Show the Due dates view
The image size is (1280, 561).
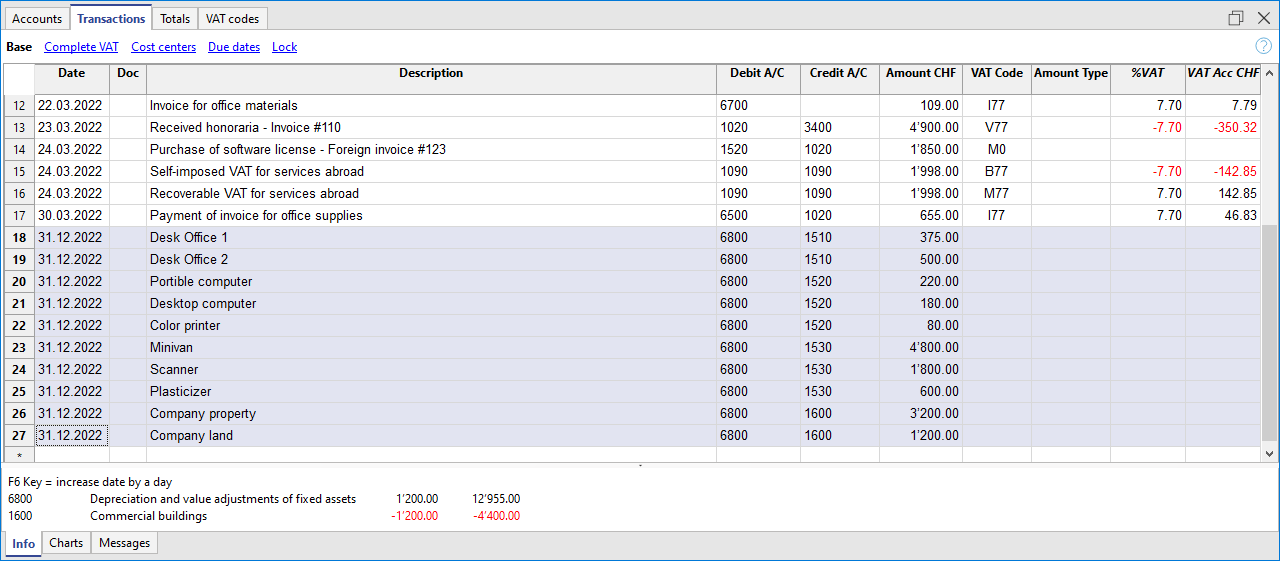(234, 47)
